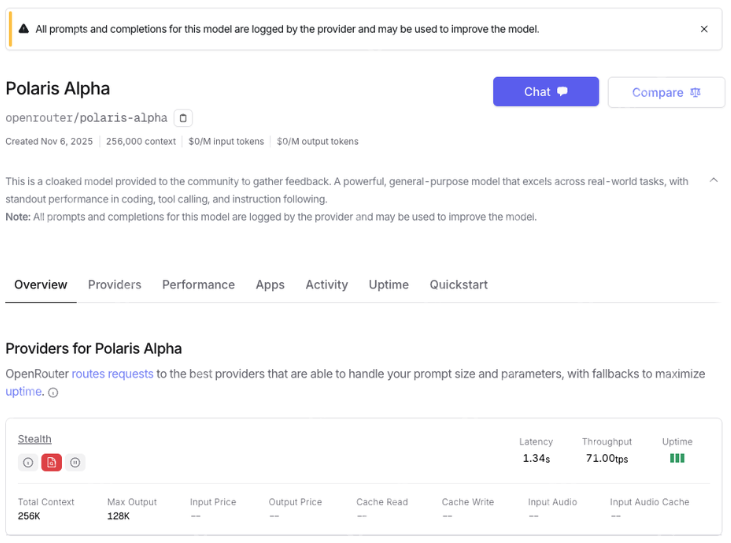This screenshot has height=543, width=731.
Task: Select the Apps tab
Action: pyautogui.click(x=270, y=285)
